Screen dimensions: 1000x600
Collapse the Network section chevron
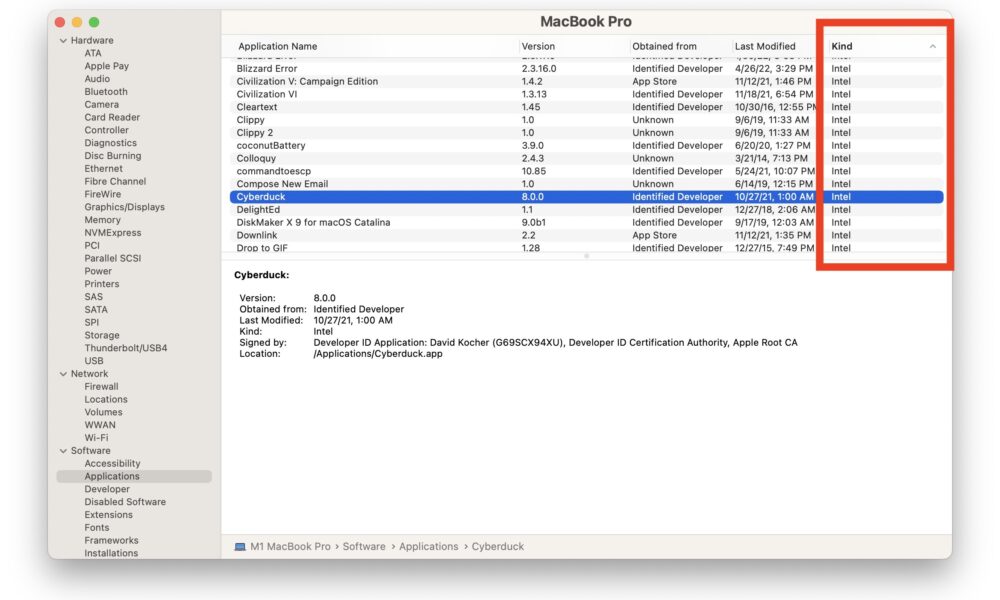pyautogui.click(x=63, y=374)
